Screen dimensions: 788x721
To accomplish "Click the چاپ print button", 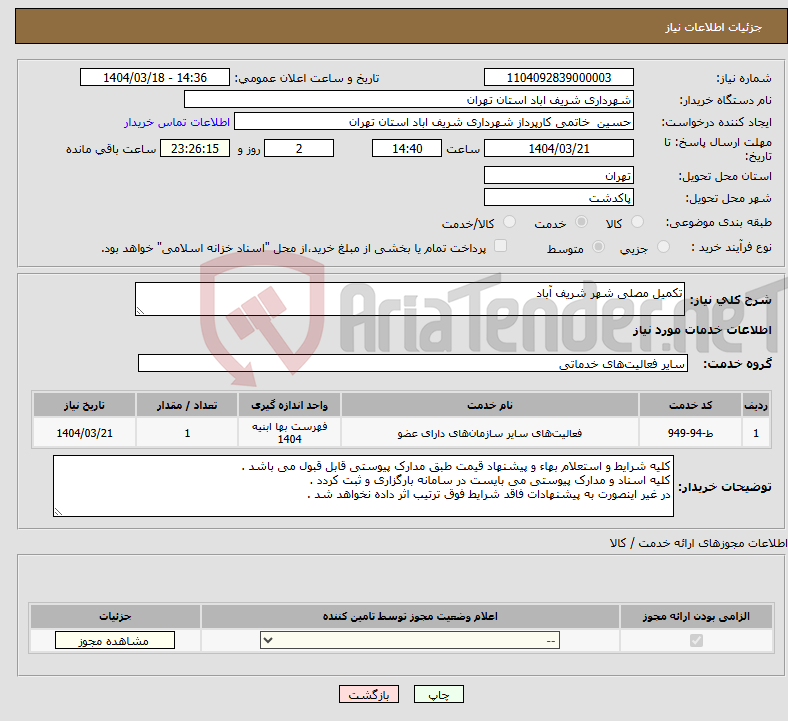I will coord(438,694).
